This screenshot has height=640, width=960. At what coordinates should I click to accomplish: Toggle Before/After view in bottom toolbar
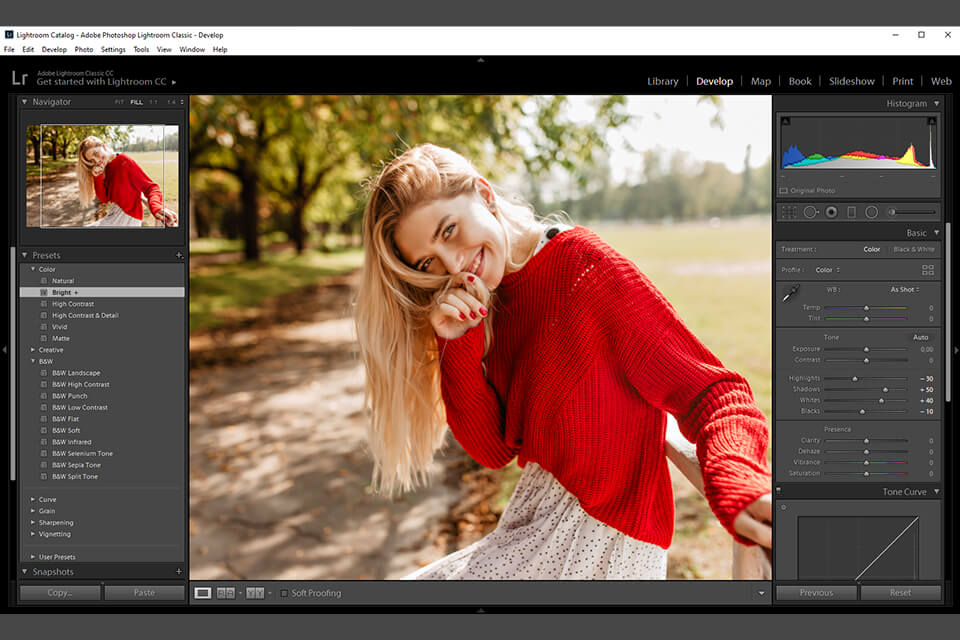[253, 592]
